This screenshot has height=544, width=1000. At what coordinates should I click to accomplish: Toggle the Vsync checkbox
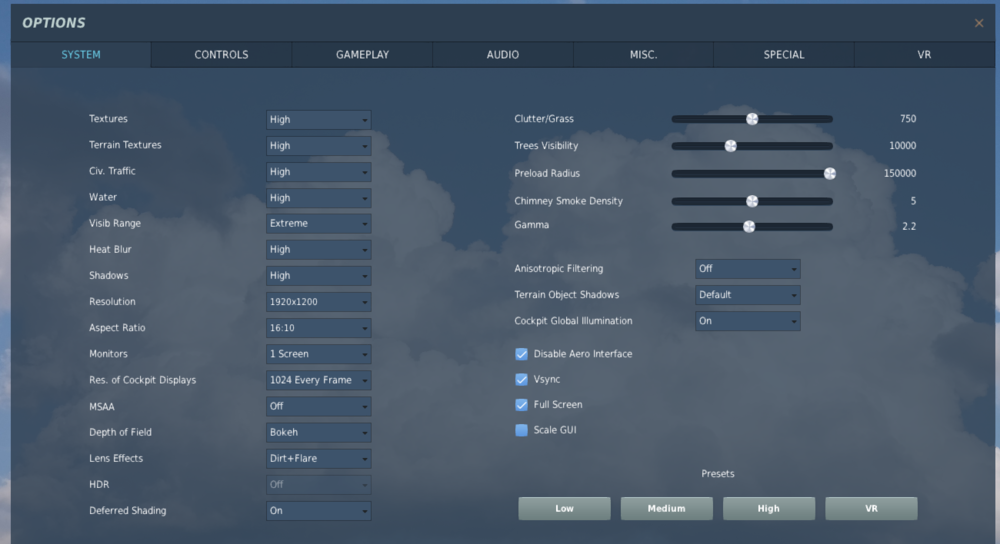[521, 379]
